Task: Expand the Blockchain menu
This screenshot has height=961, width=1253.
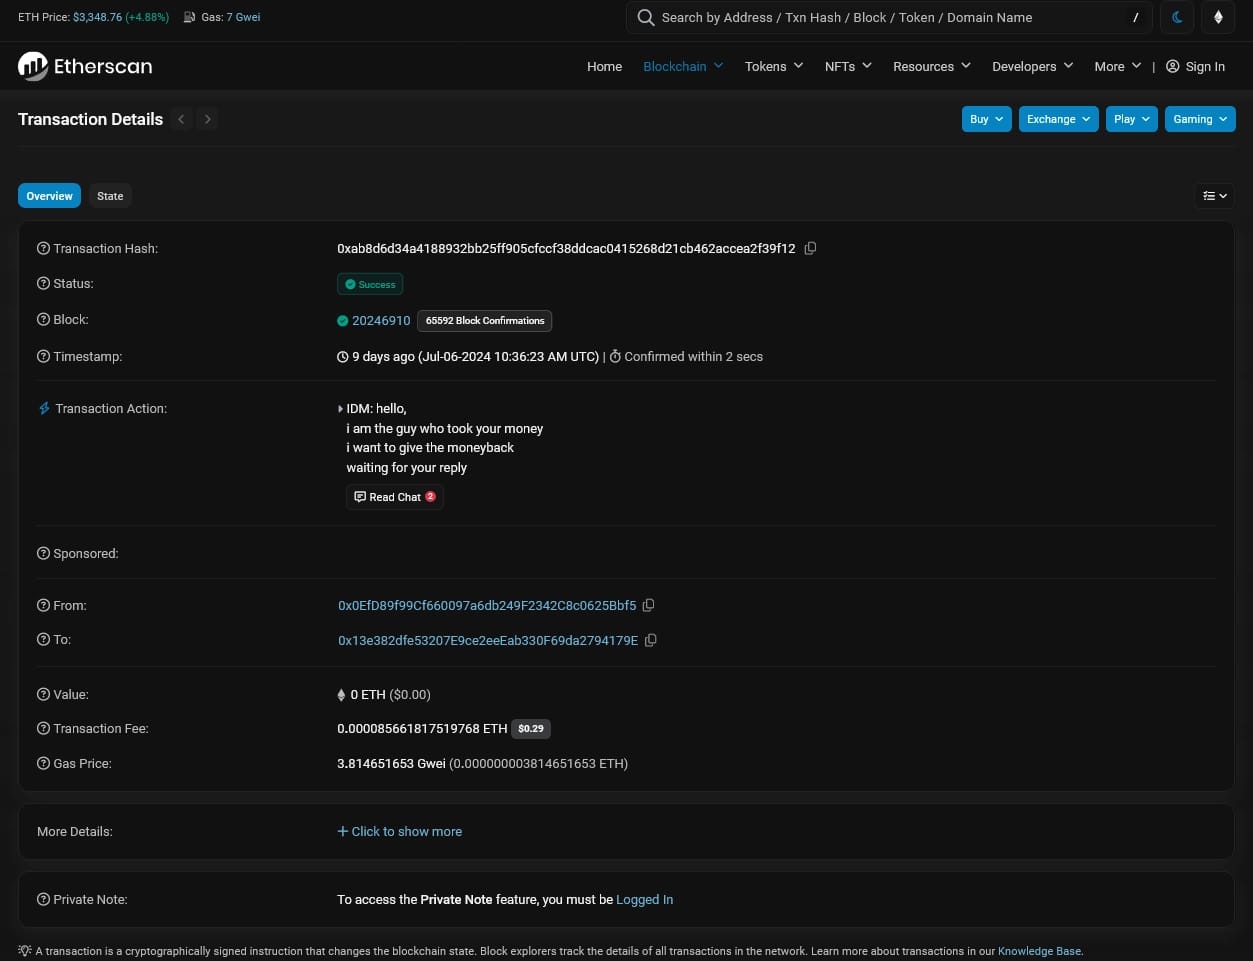Action: tap(682, 66)
